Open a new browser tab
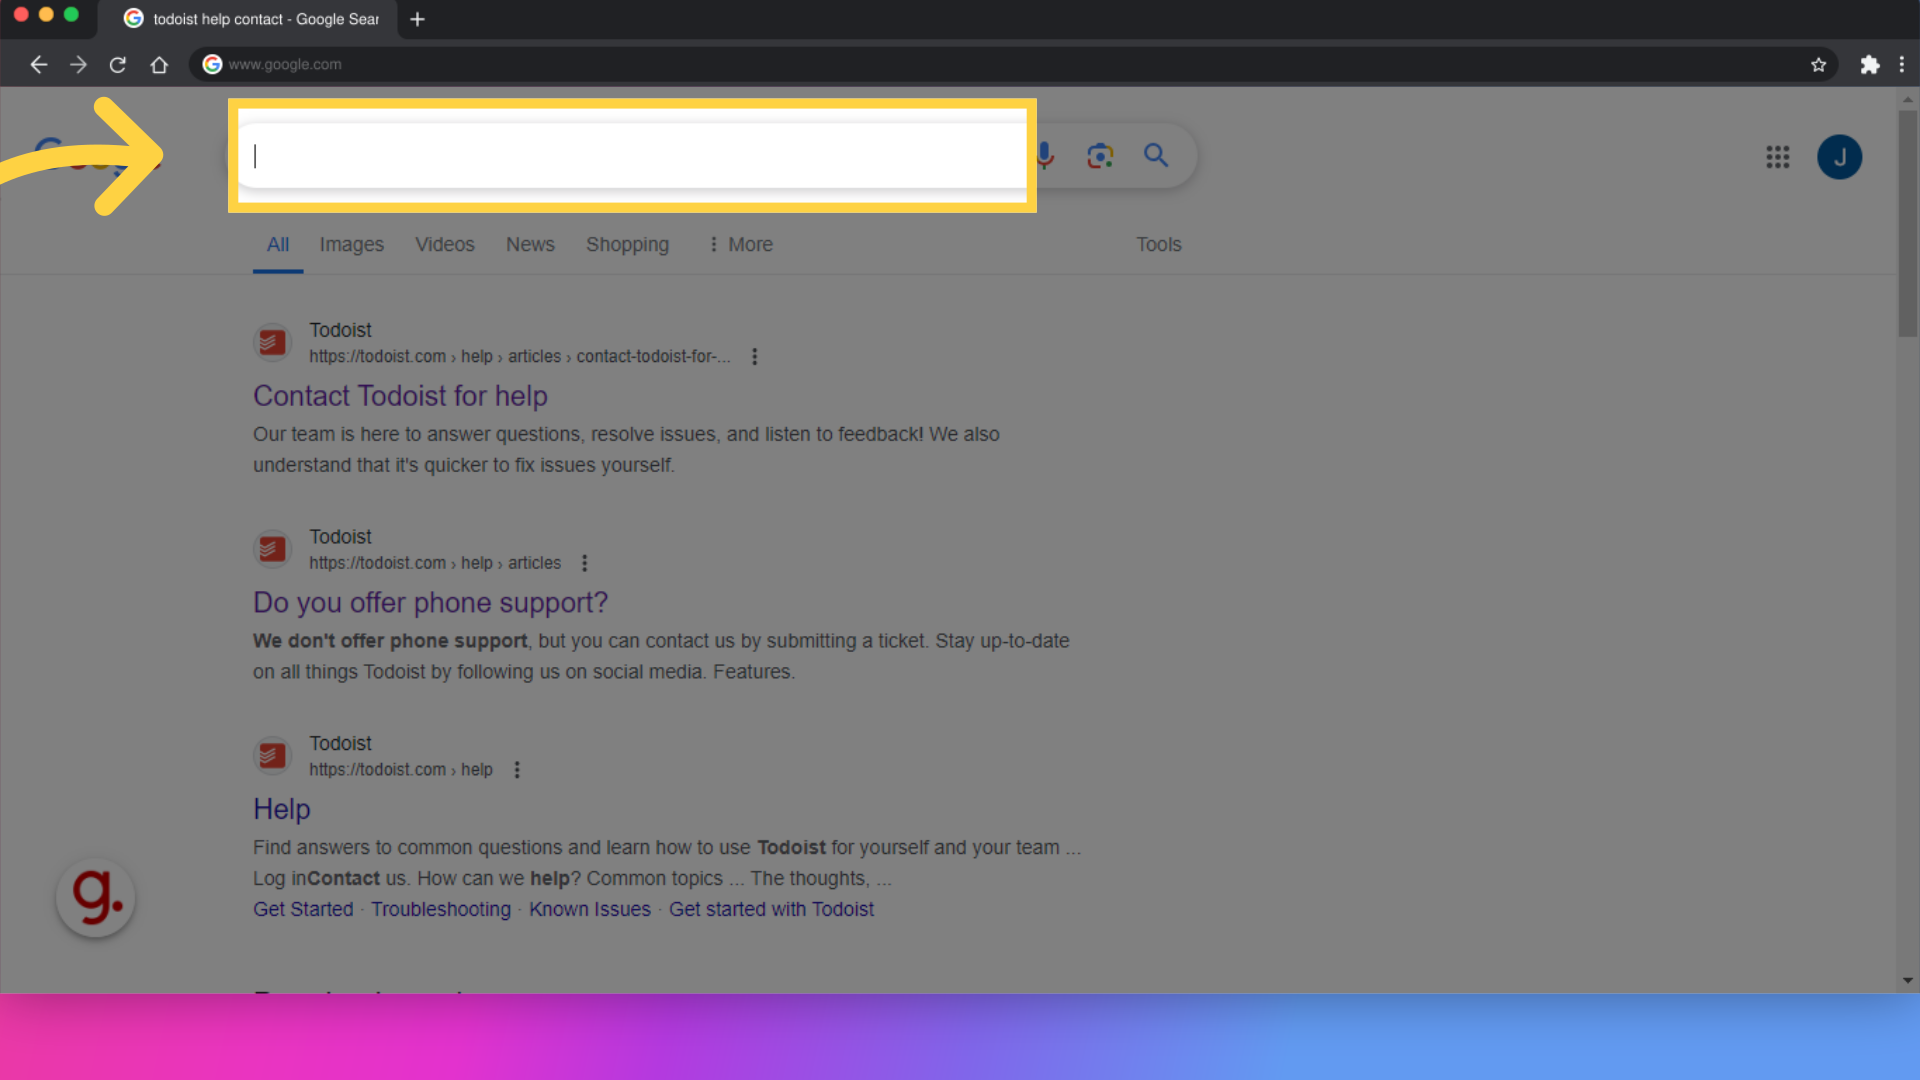This screenshot has height=1080, width=1920. 418,19
